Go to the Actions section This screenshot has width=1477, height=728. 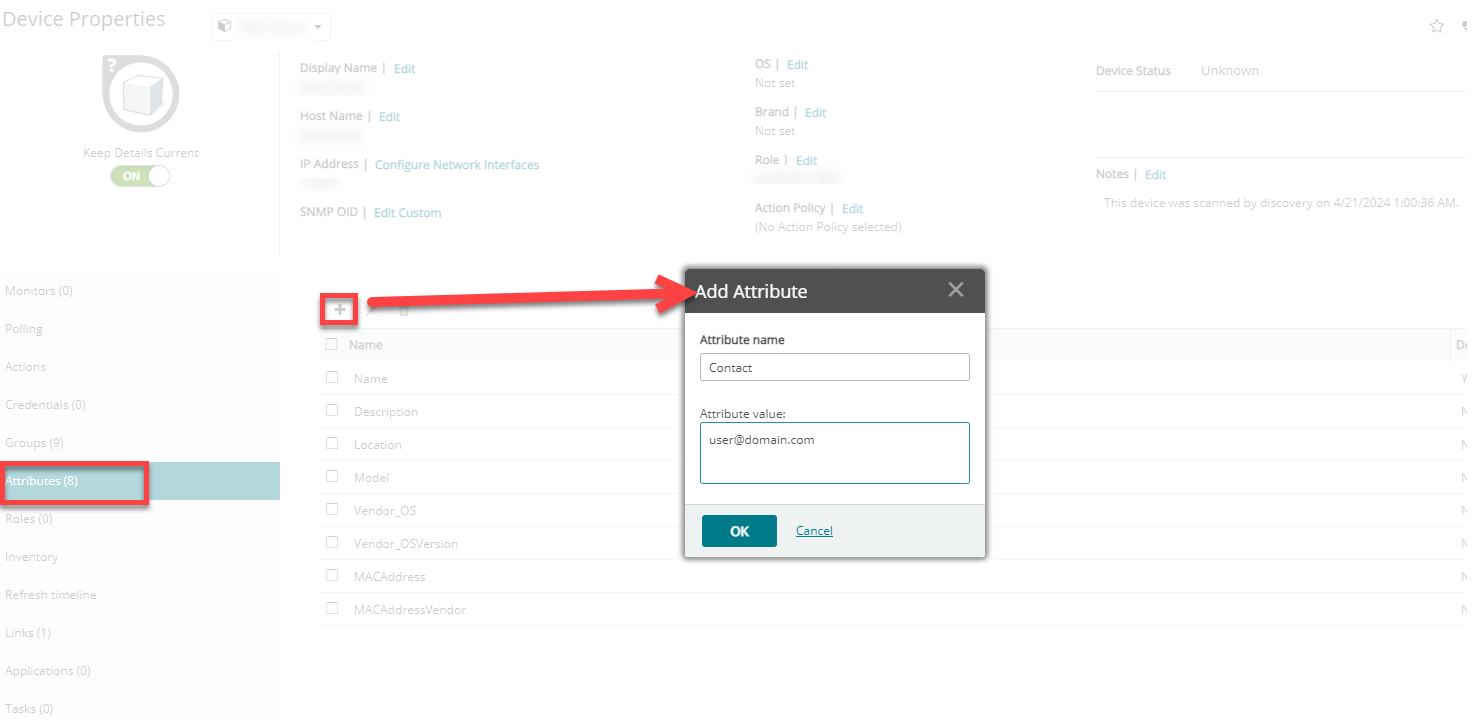point(26,367)
